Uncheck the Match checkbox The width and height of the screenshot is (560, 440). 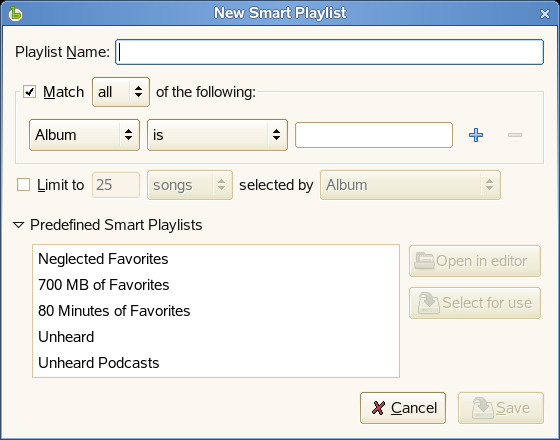click(29, 92)
